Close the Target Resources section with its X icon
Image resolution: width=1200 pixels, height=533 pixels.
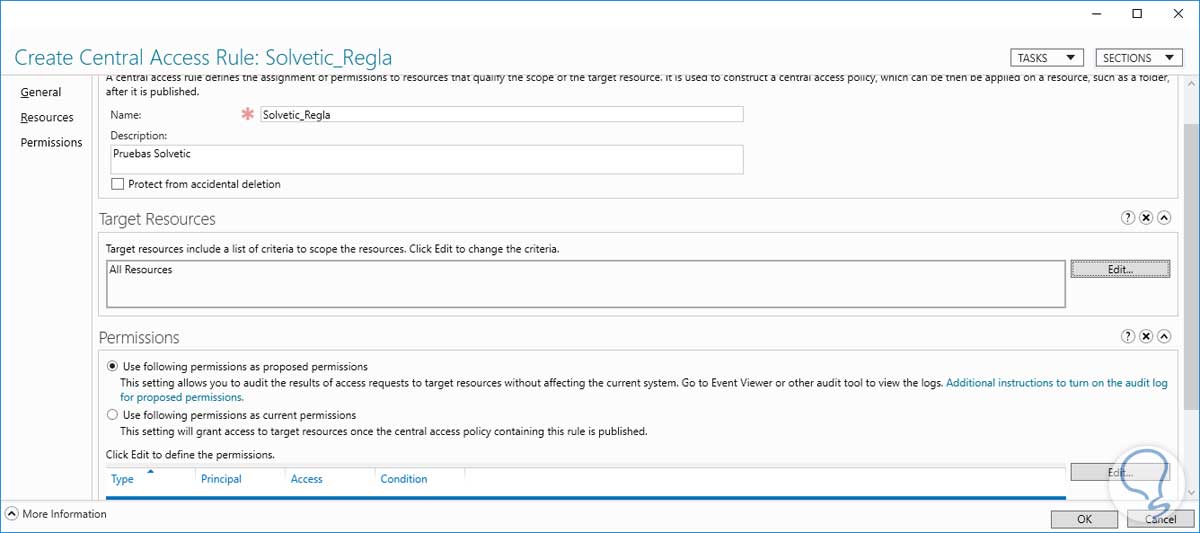click(x=1146, y=218)
